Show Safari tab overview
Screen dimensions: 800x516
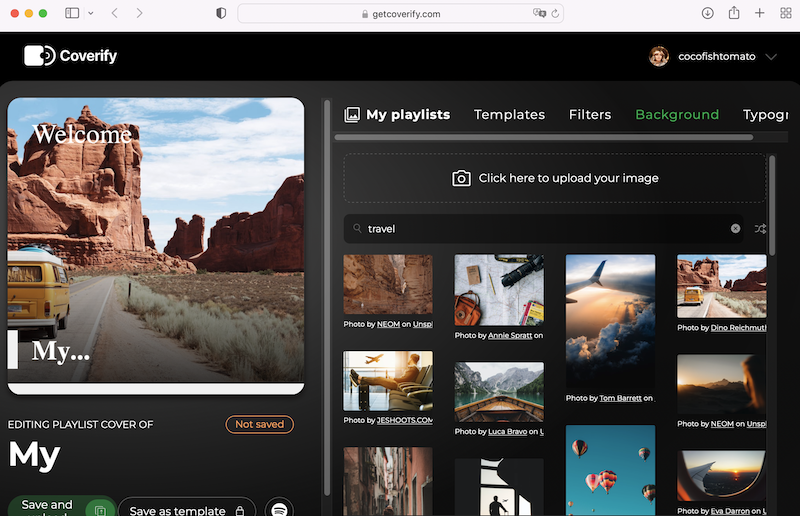(x=786, y=13)
